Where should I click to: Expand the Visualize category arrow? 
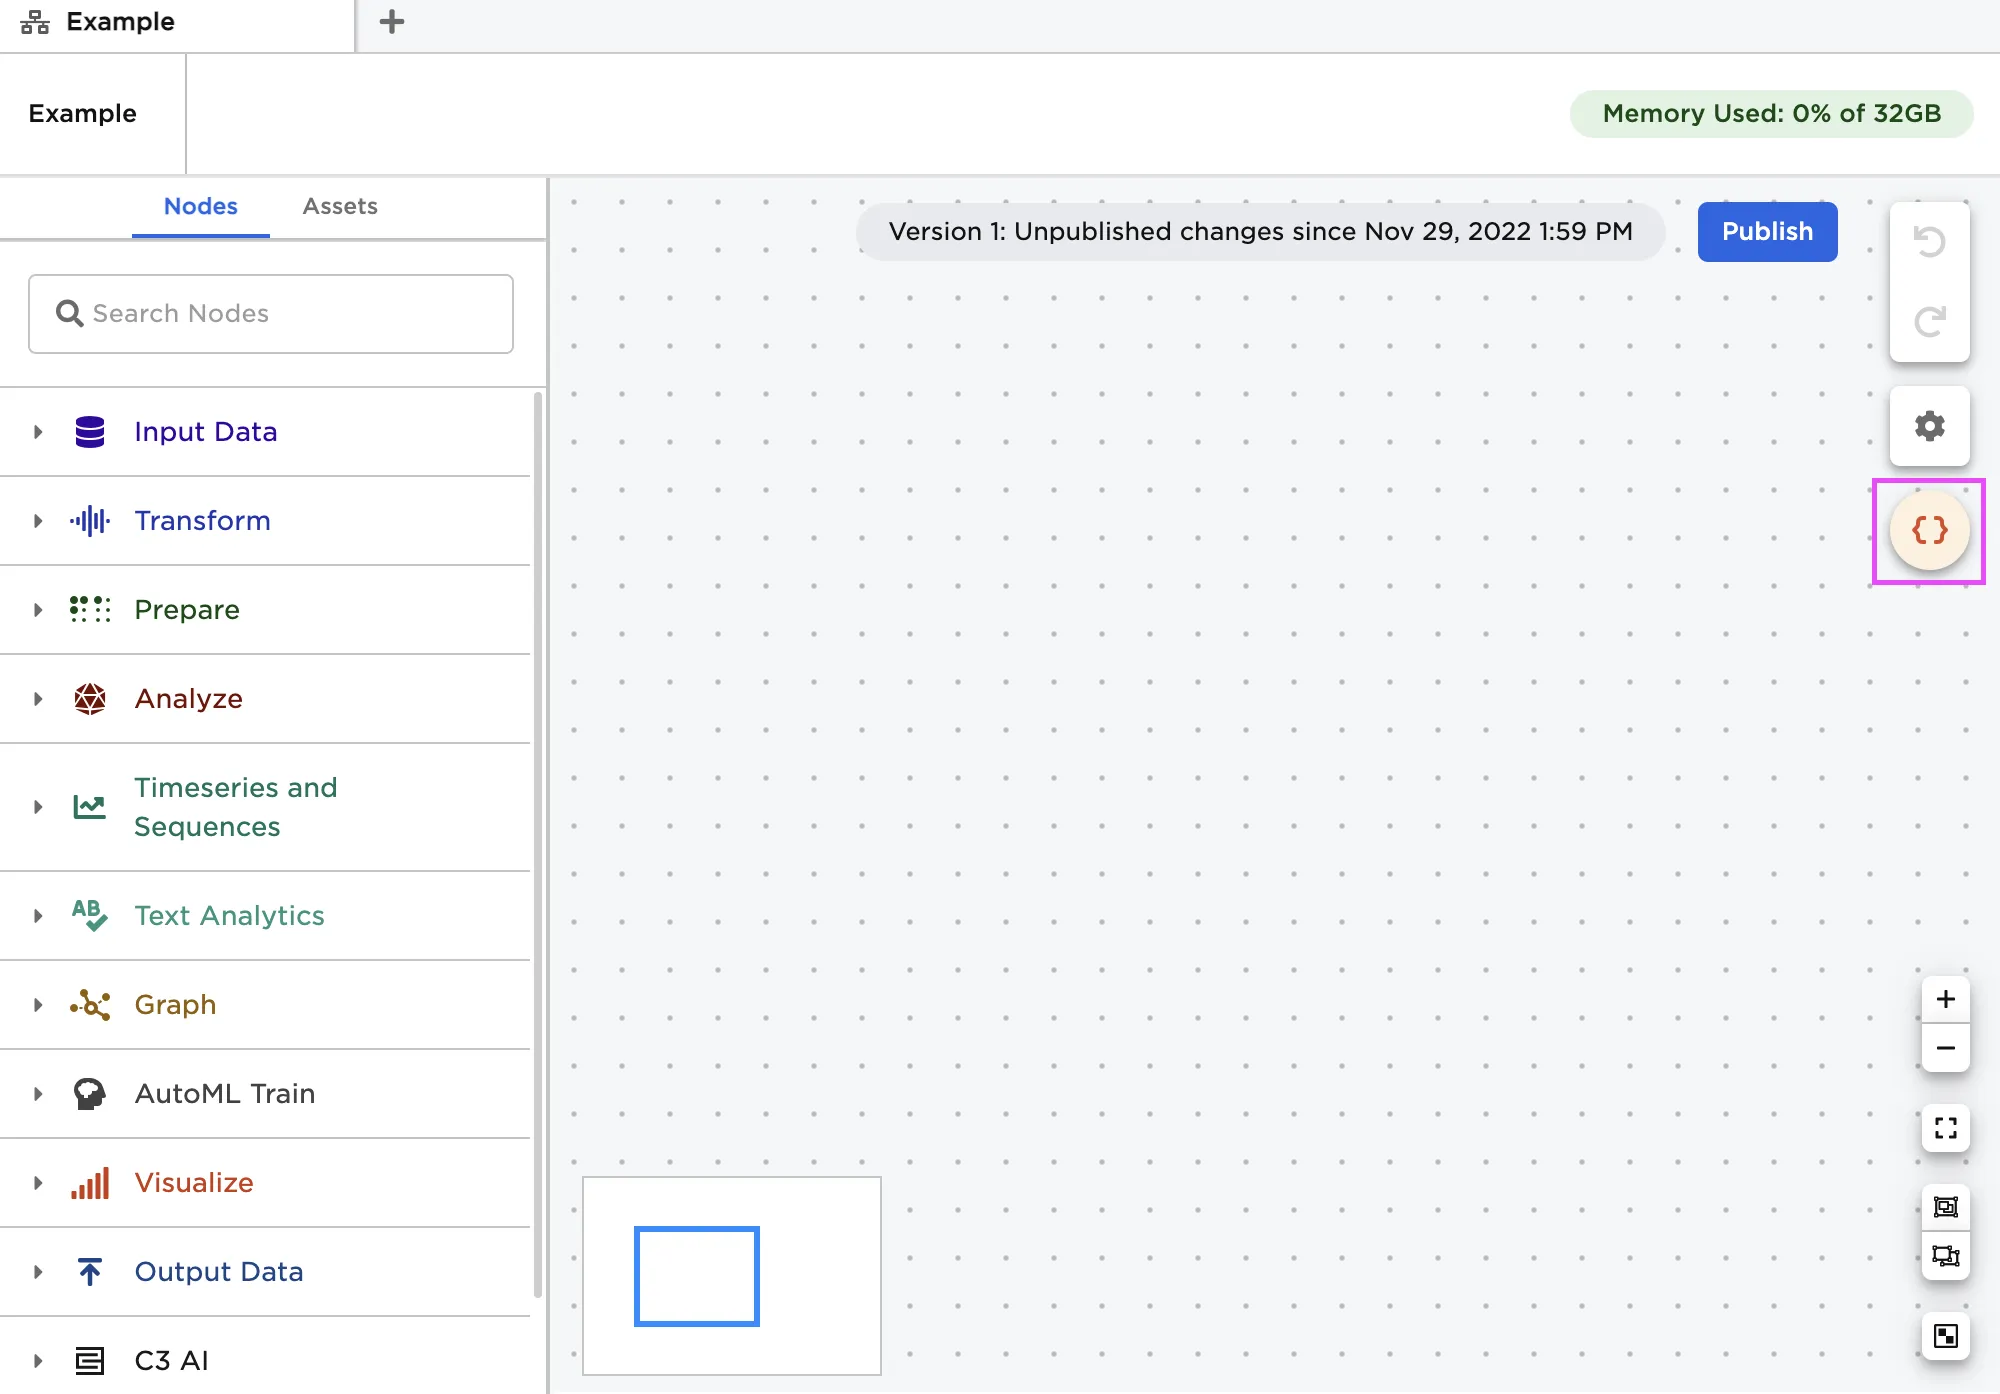coord(38,1183)
